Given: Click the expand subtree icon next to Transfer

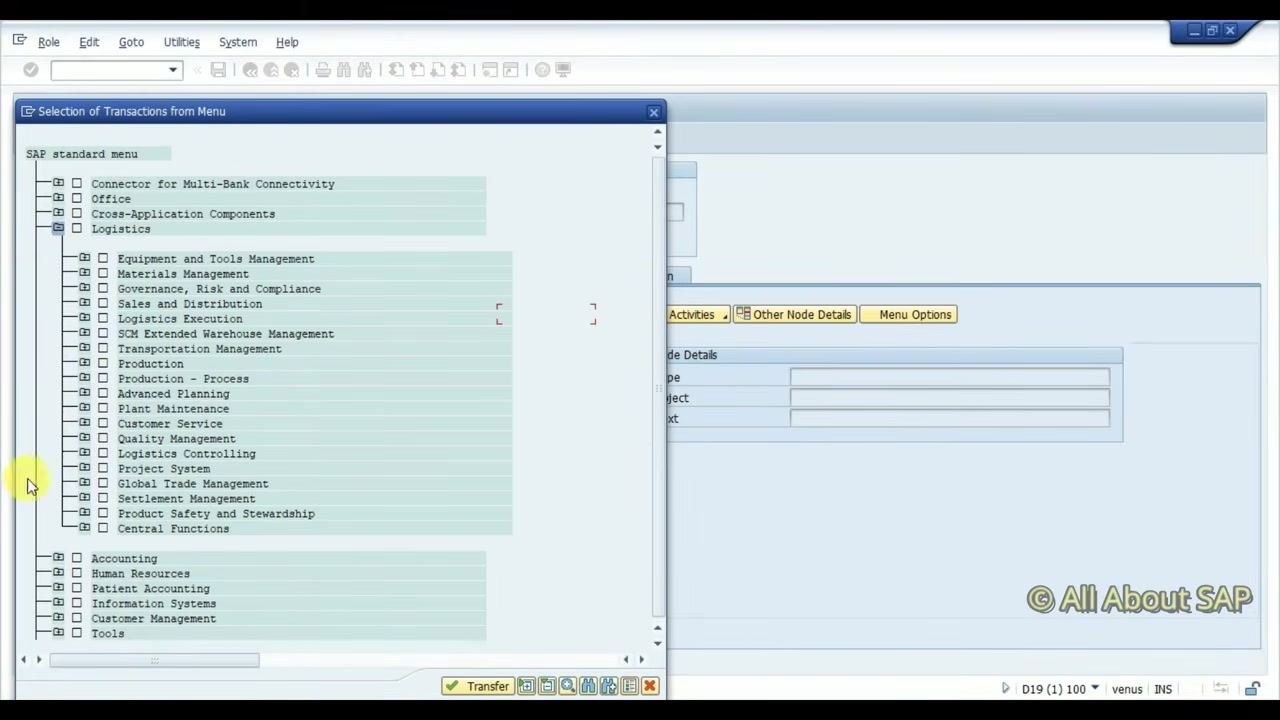Looking at the screenshot, I should (526, 686).
